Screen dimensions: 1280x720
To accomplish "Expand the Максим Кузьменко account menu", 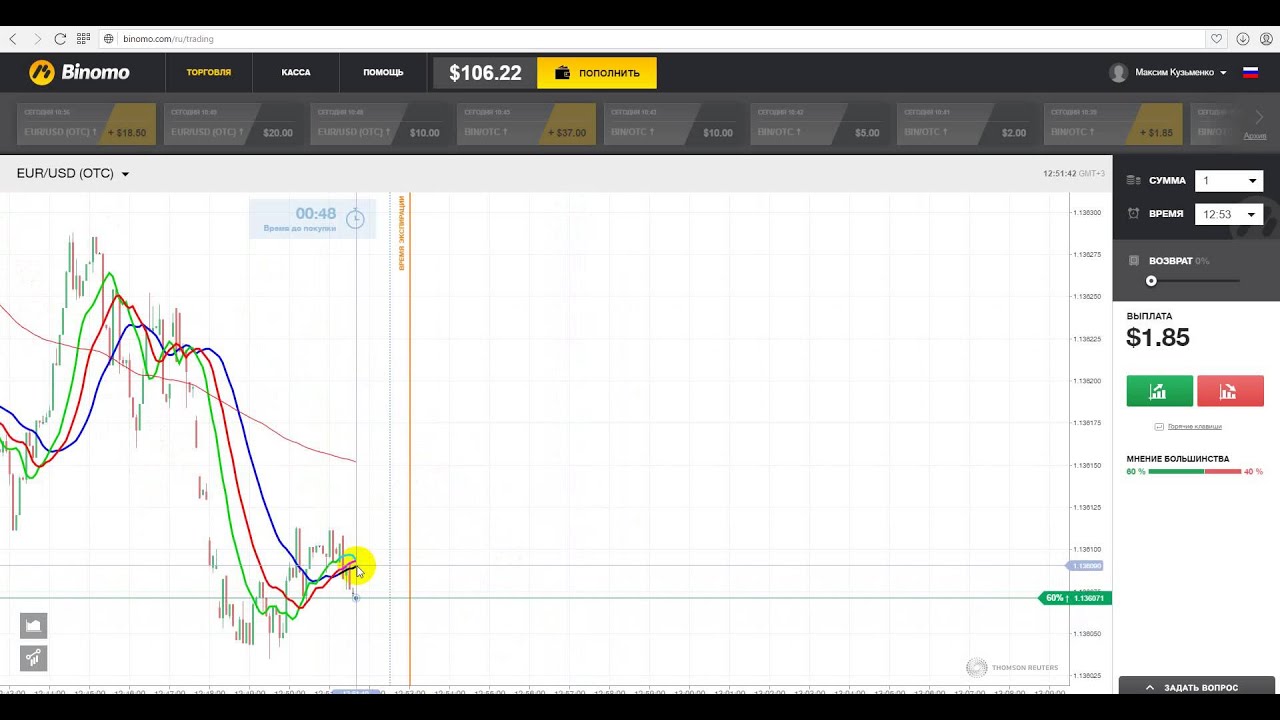I will [1181, 73].
